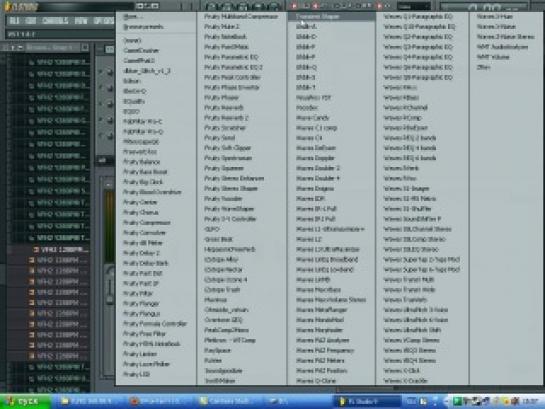Screen dimensions: 545x409
Task: Choose Fruity LSD at column bottom
Action: [137, 375]
